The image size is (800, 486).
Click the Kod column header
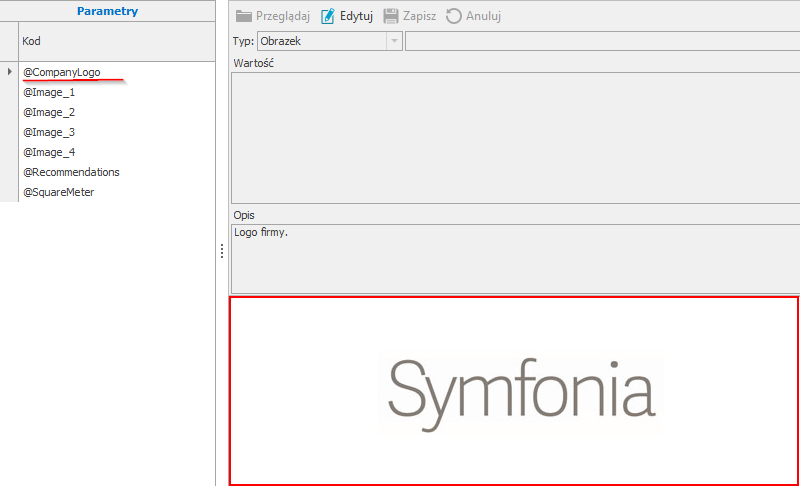(x=116, y=41)
